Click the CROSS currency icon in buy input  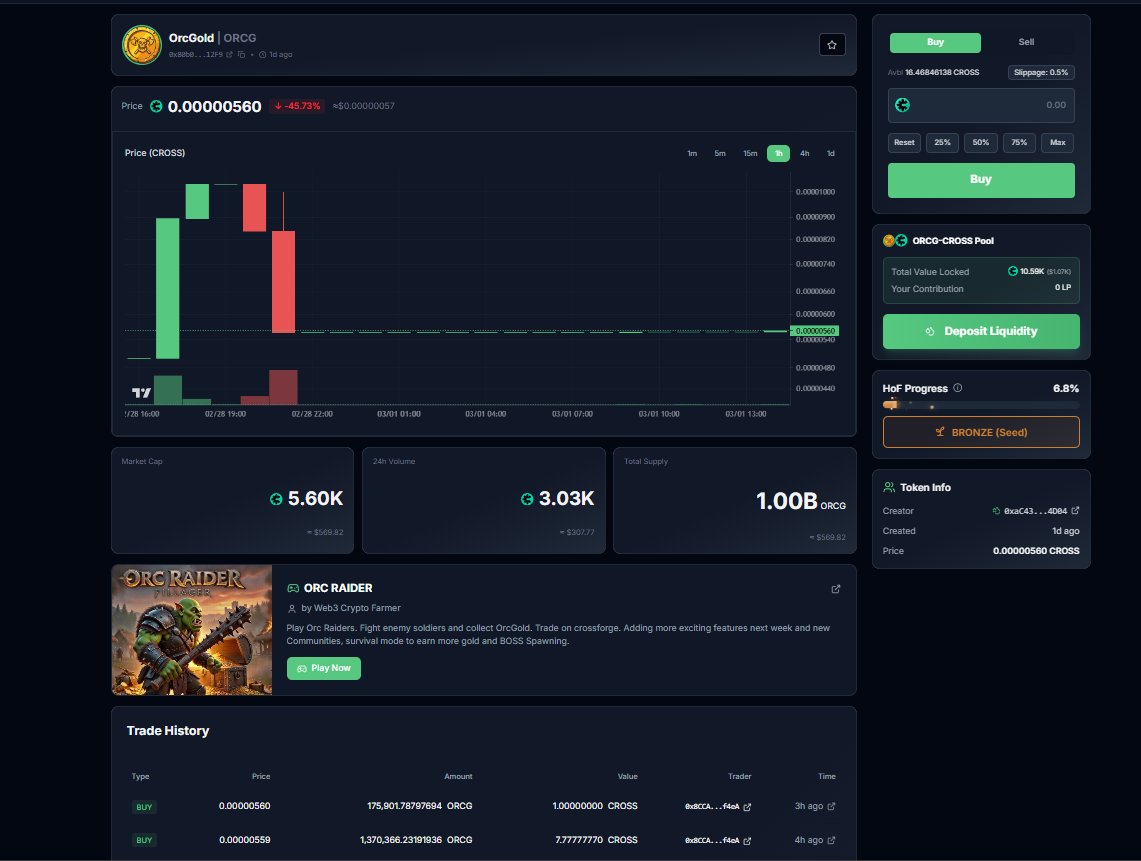click(x=902, y=103)
